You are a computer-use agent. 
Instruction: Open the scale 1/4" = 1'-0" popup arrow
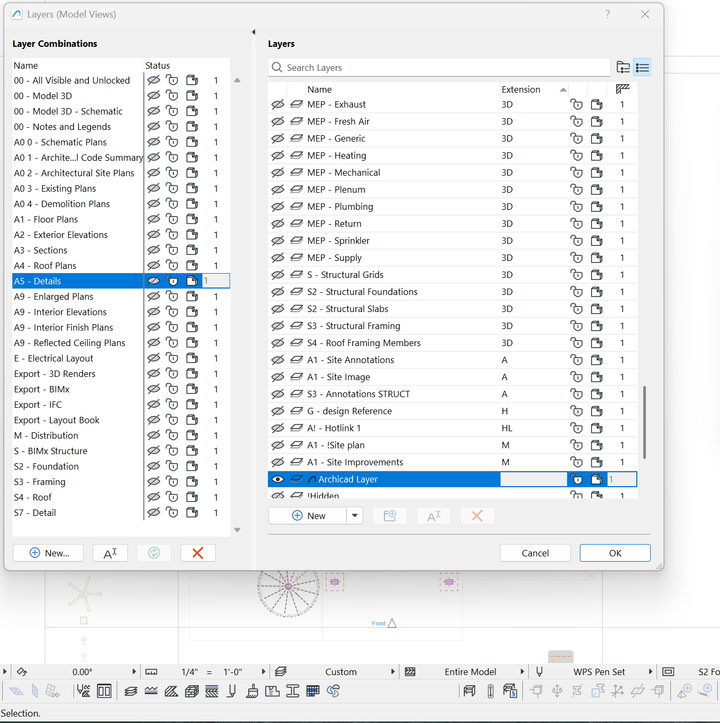[263, 671]
